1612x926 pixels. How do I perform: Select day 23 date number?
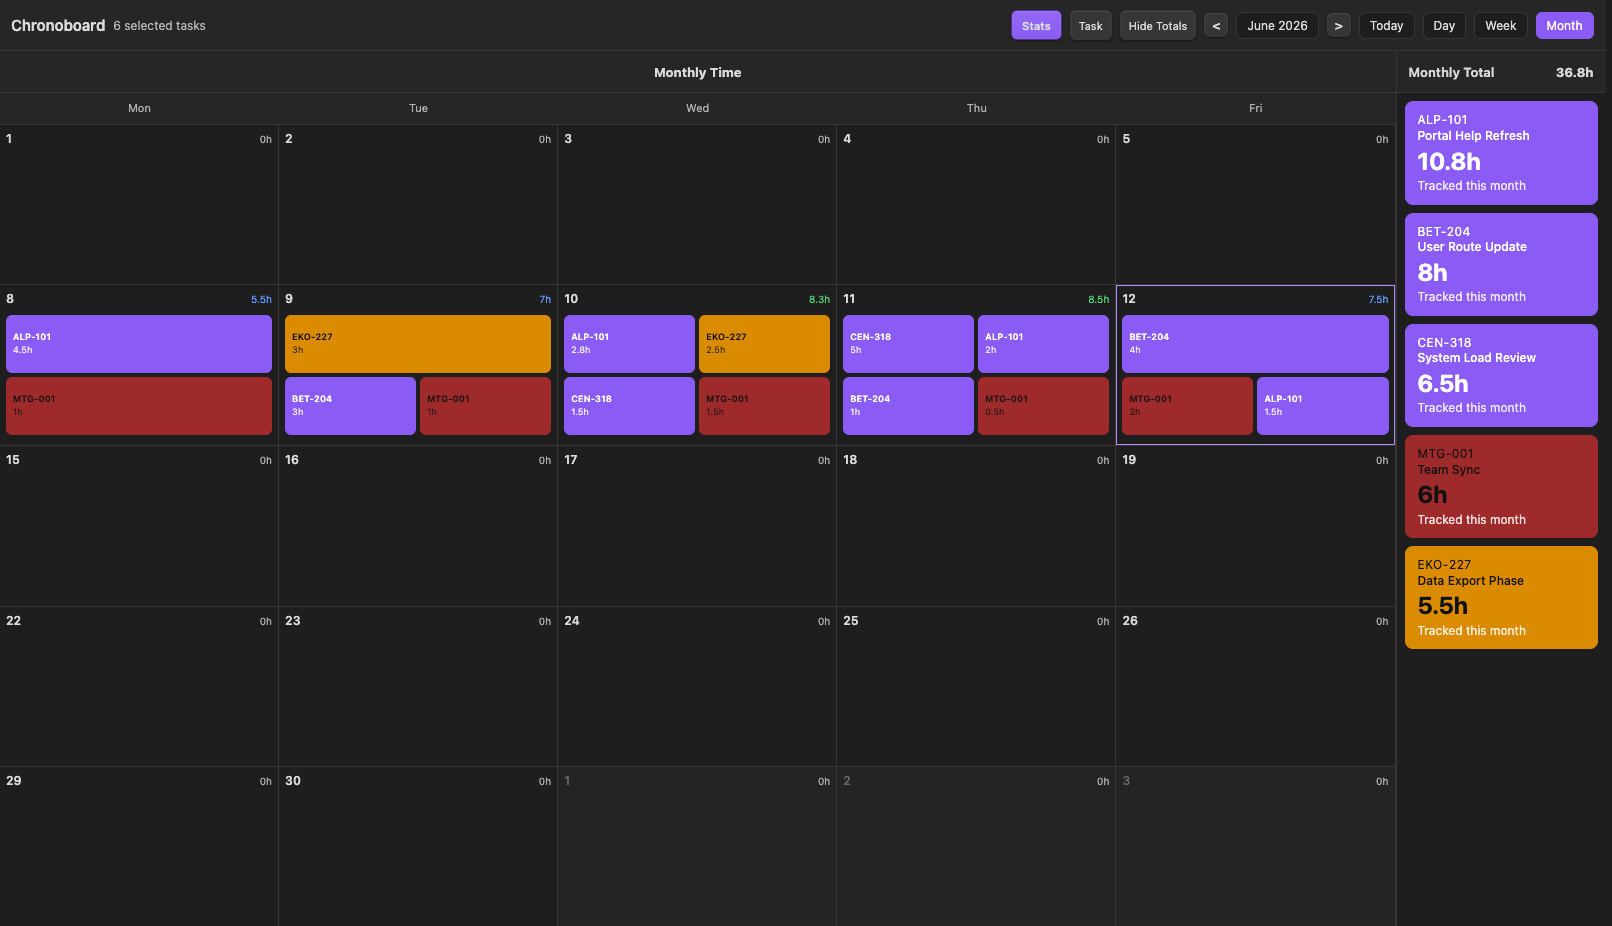point(293,621)
